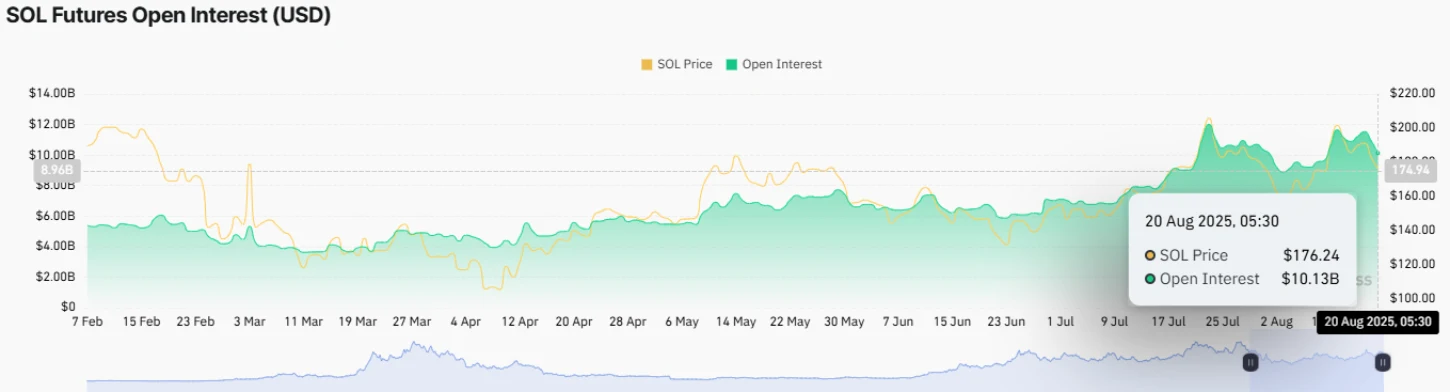The width and height of the screenshot is (1450, 392).
Task: Click the 22 May date label
Action: [789, 322]
